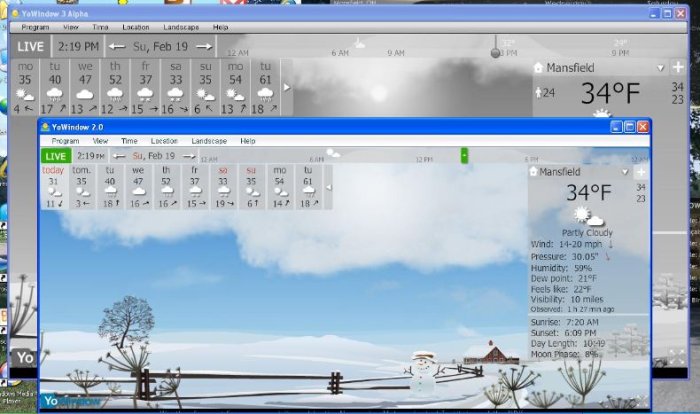This screenshot has height=414, width=700.
Task: Go to next day in YoWindow 2.0
Action: [x=189, y=156]
